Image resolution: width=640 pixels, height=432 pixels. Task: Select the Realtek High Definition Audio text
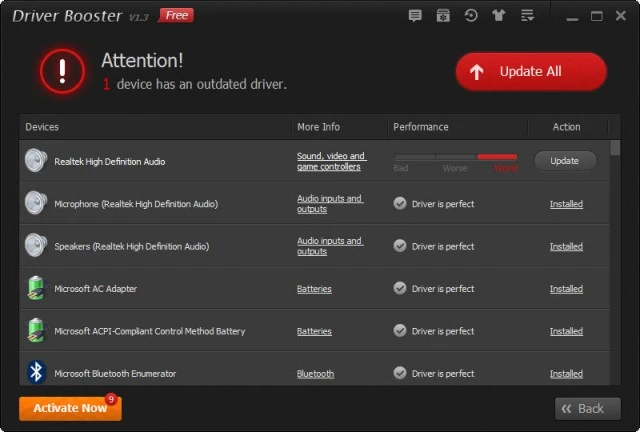[x=110, y=162]
